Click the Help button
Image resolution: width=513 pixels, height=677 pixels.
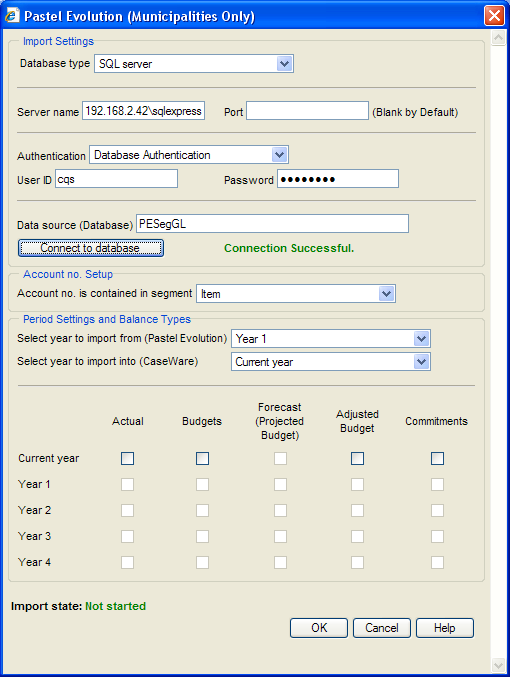tap(445, 628)
